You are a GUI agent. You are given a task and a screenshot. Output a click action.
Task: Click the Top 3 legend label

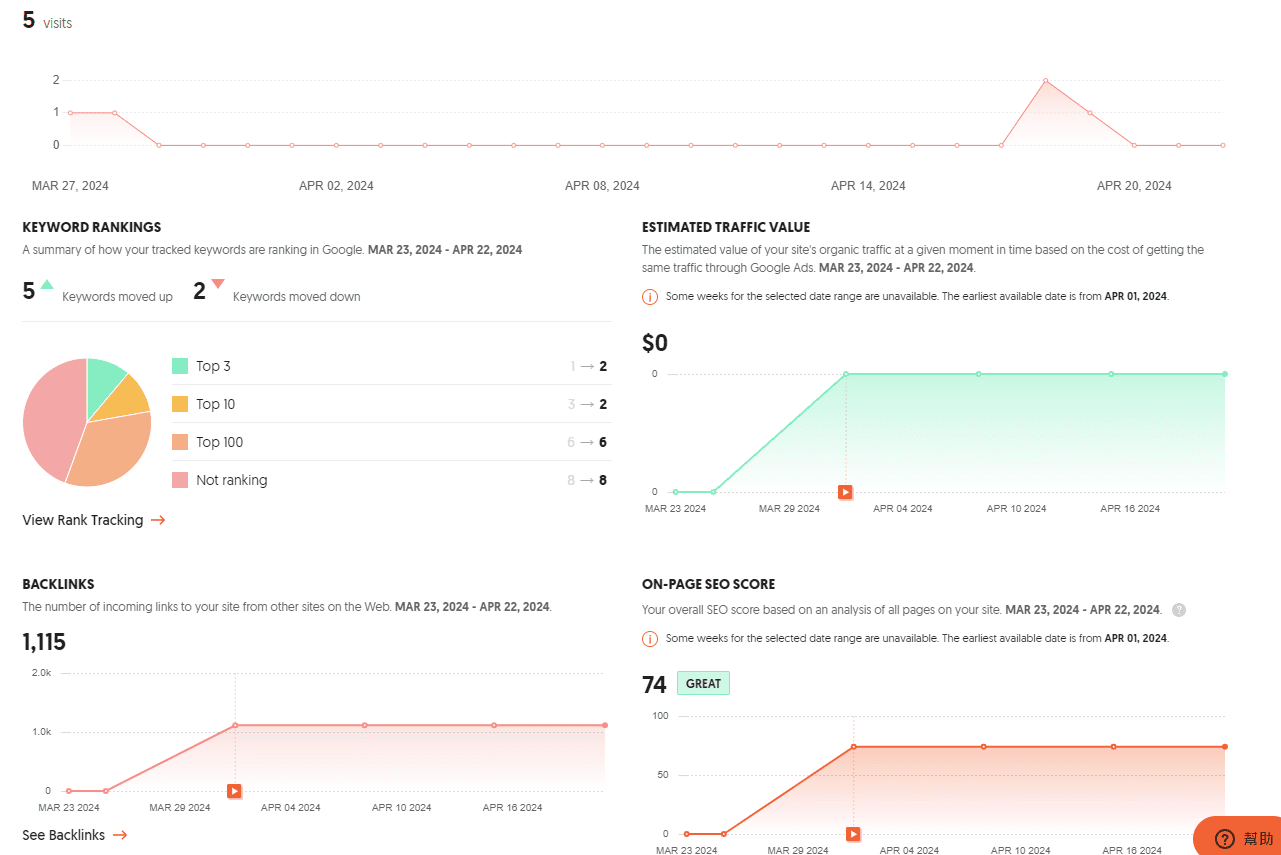tap(213, 366)
